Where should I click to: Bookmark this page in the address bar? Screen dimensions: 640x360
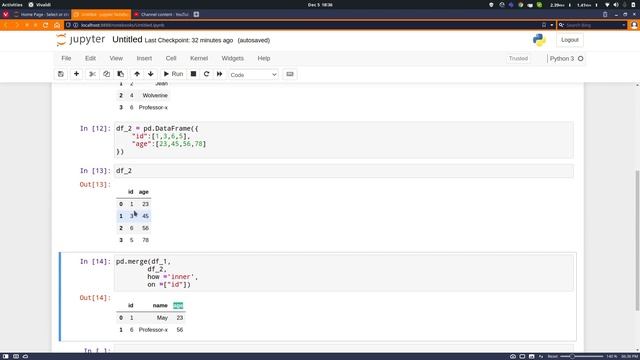544,25
